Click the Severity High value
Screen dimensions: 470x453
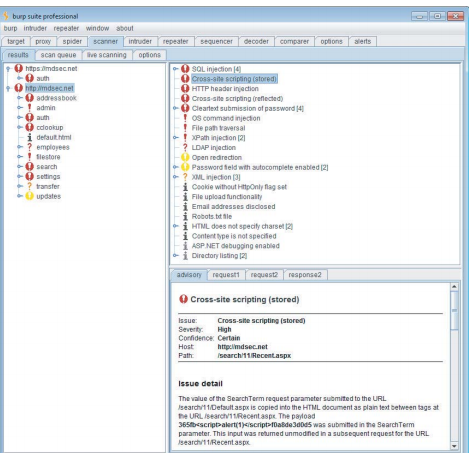[224, 329]
